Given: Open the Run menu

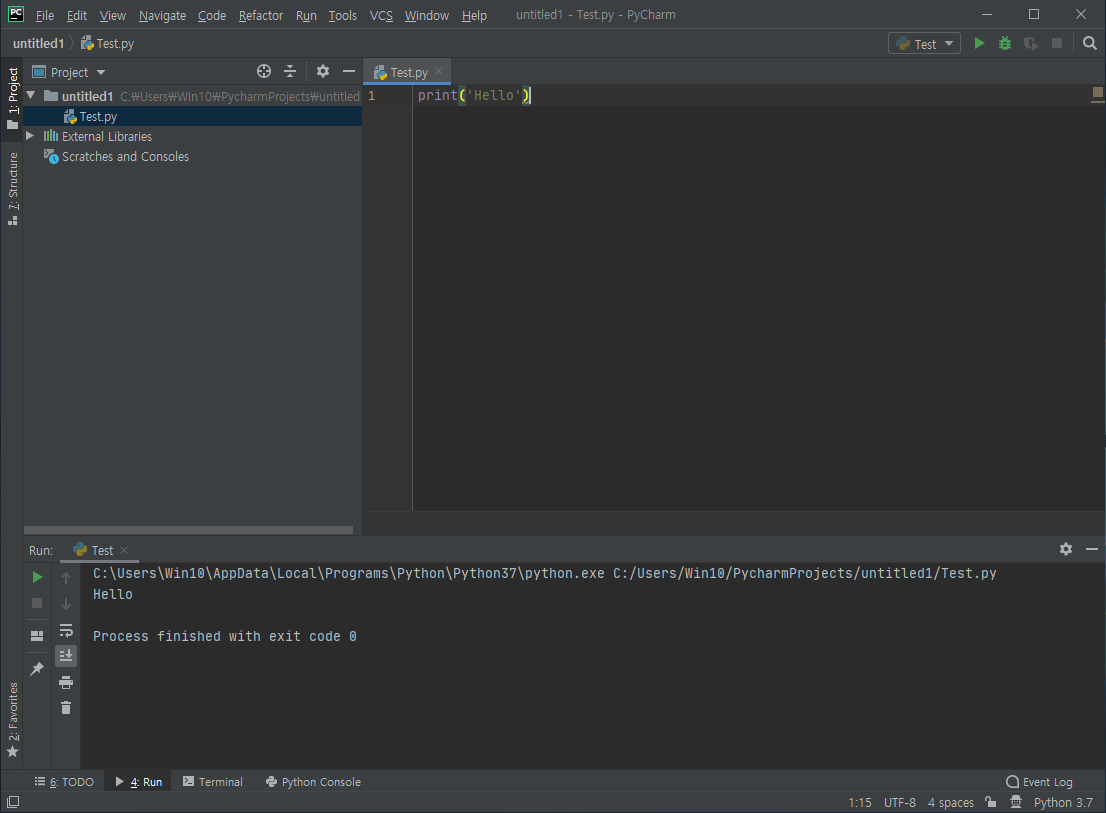Looking at the screenshot, I should pos(306,15).
